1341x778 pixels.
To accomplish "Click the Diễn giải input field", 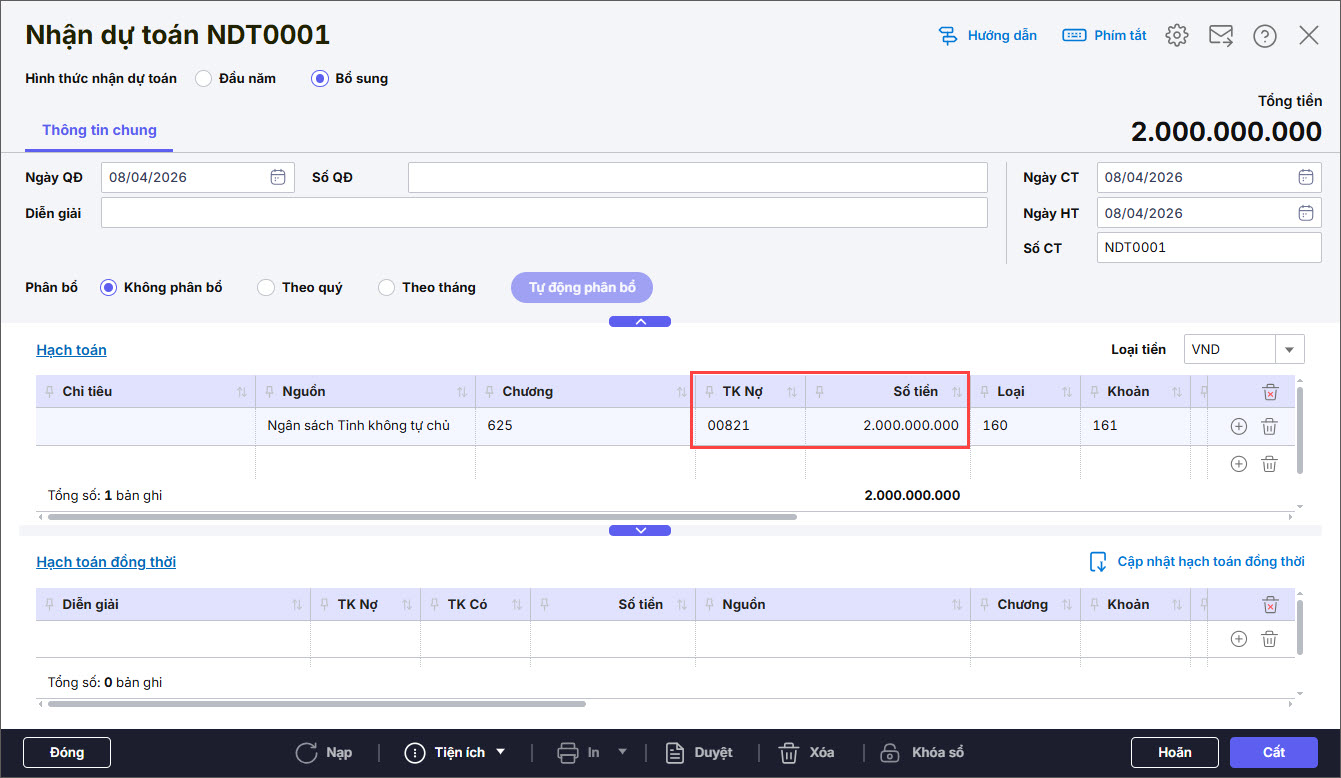I will click(x=544, y=213).
